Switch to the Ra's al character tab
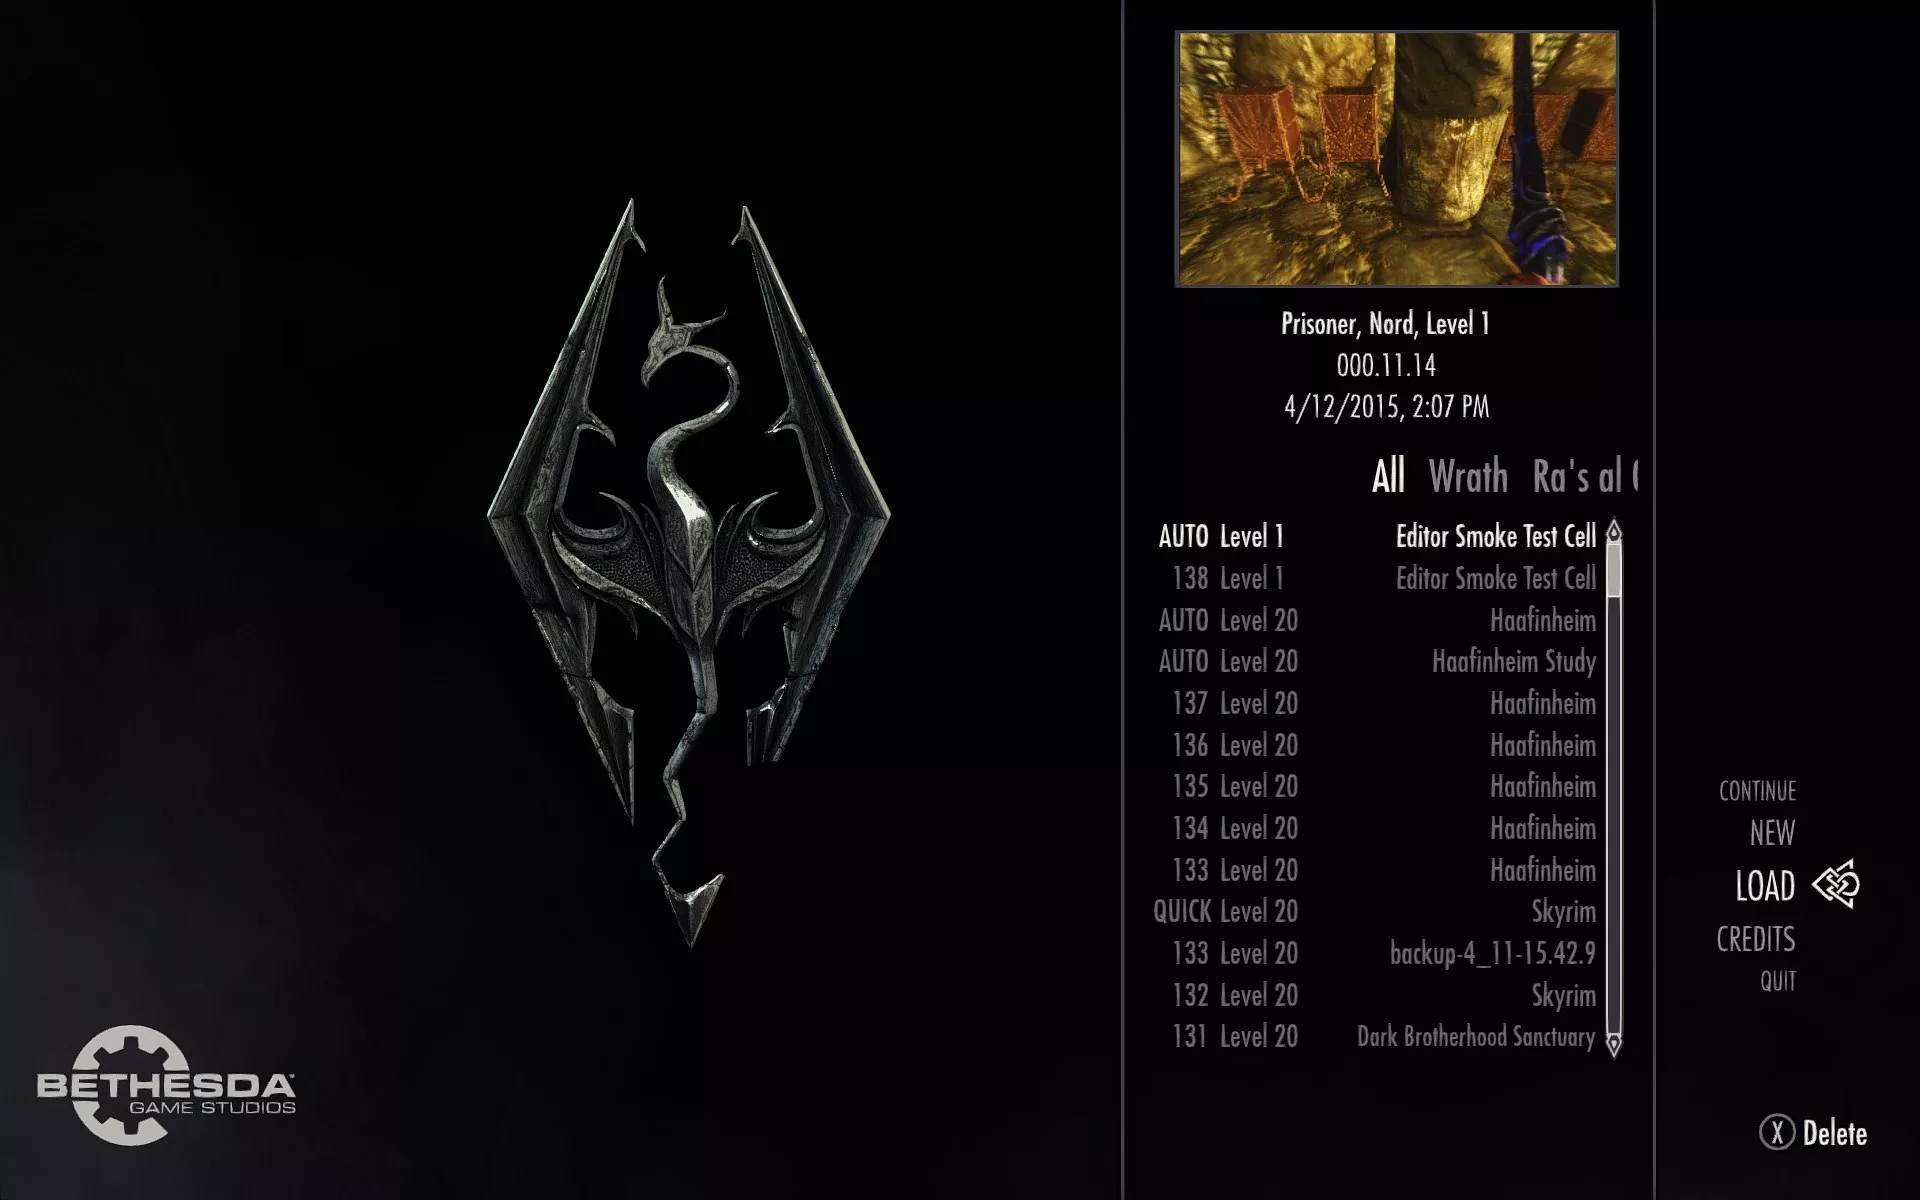This screenshot has height=1200, width=1920. click(1585, 476)
